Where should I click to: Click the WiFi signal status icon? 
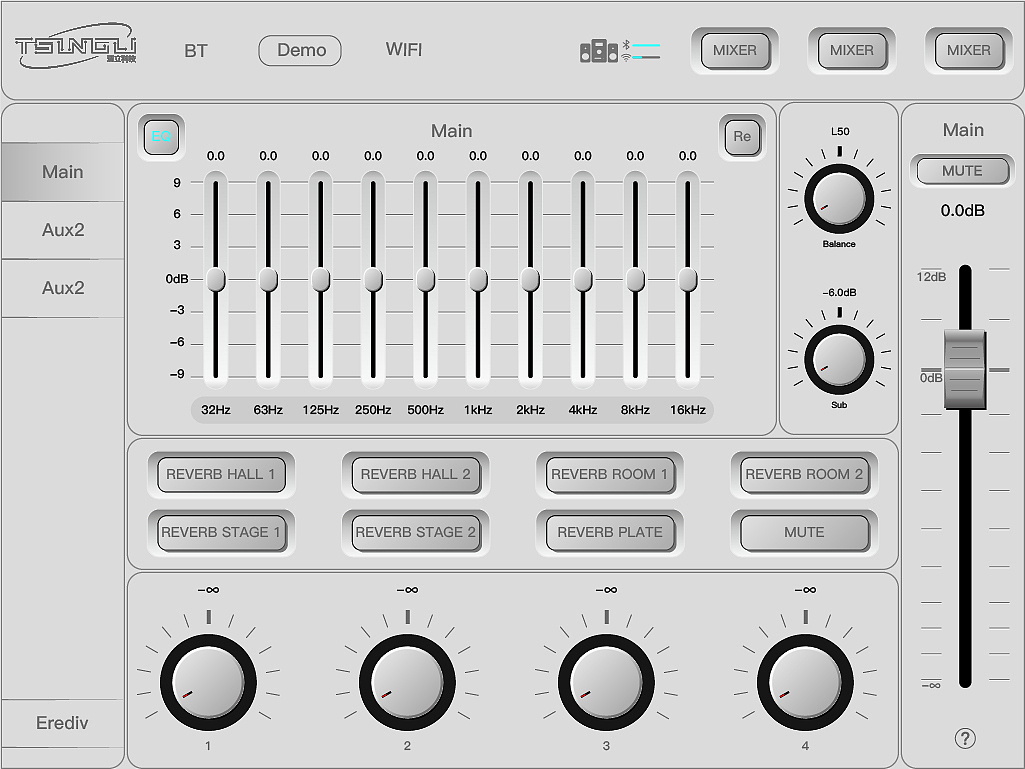tap(626, 58)
